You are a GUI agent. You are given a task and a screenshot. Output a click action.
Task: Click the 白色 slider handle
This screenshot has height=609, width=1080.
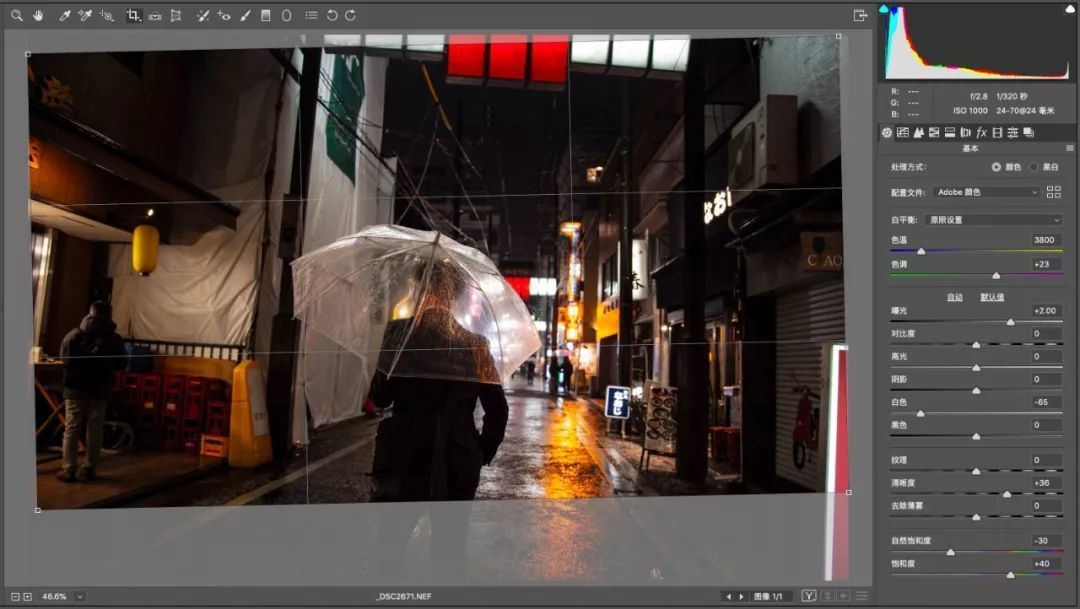click(920, 413)
